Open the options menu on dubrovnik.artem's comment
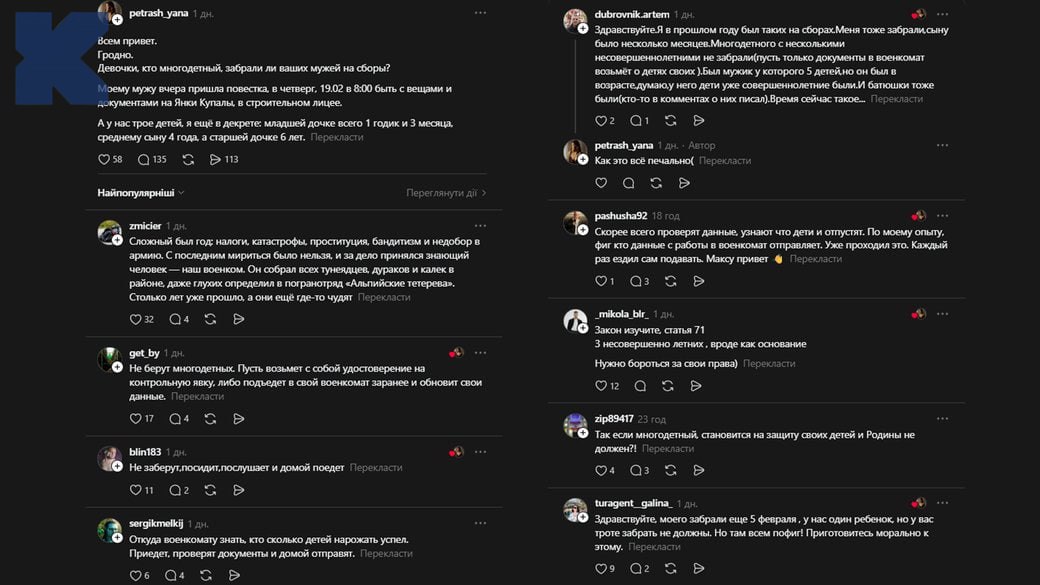Viewport: 1040px width, 585px height. [941, 13]
